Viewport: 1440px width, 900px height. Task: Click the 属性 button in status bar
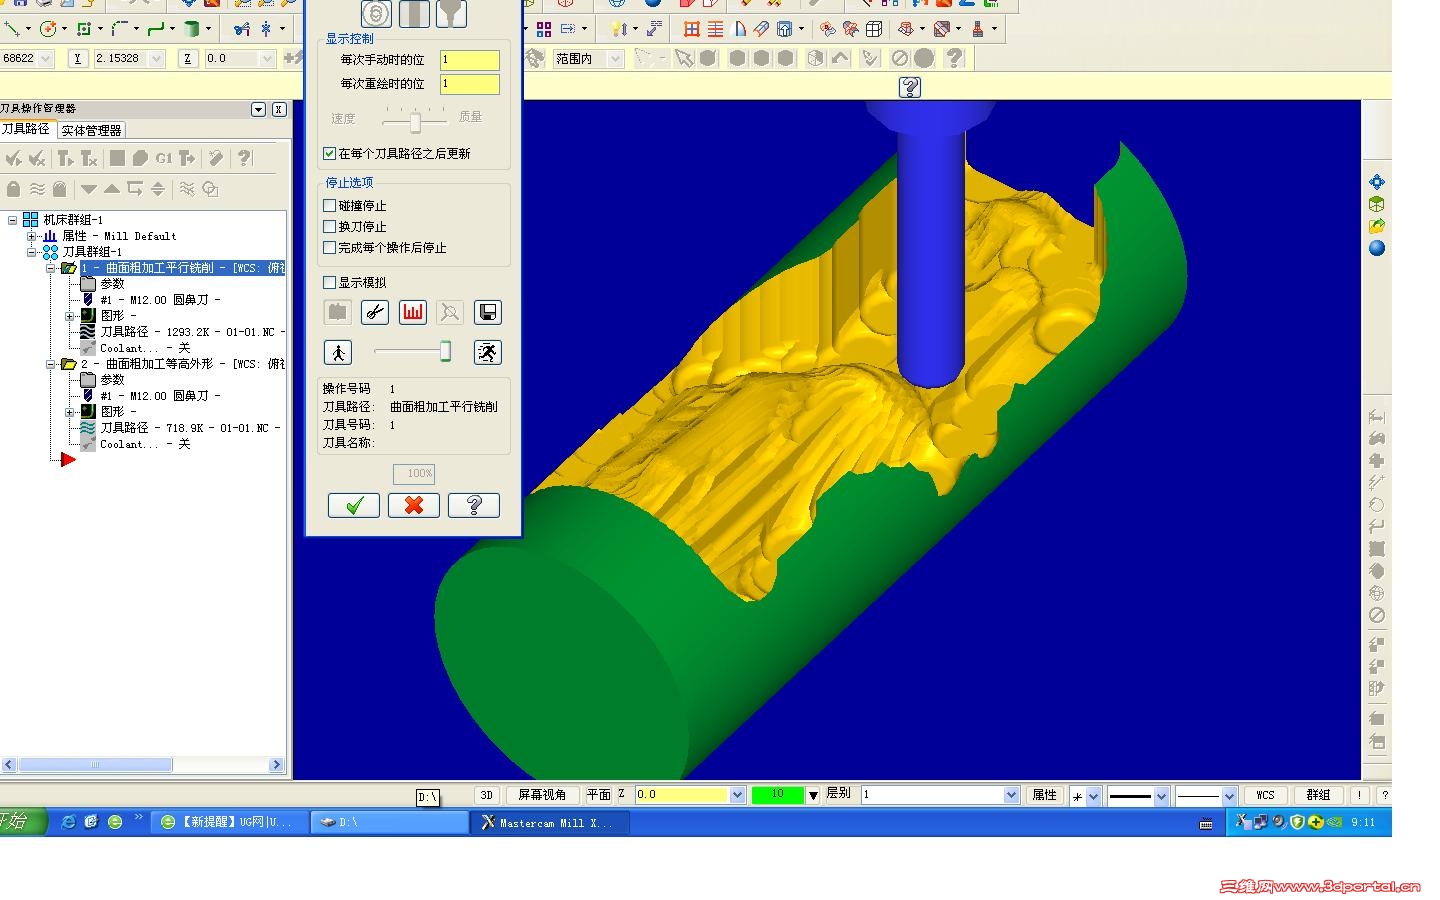tap(1044, 795)
